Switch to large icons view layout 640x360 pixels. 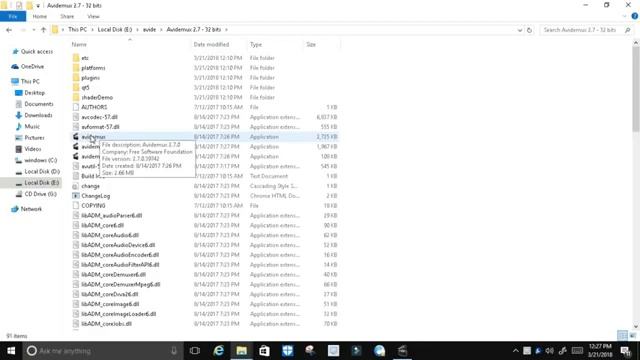pos(633,336)
